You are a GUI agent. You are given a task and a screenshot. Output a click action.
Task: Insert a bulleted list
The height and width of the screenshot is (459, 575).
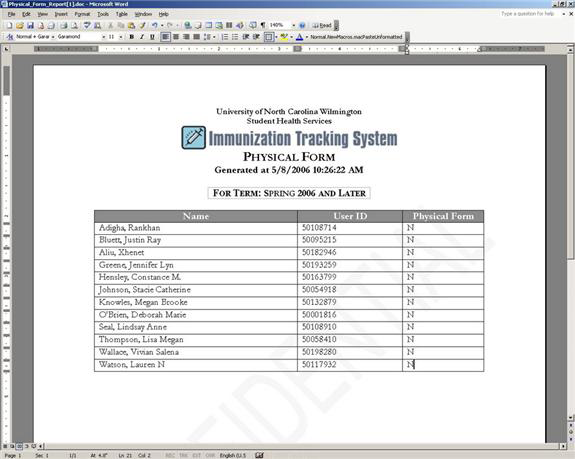click(x=235, y=37)
